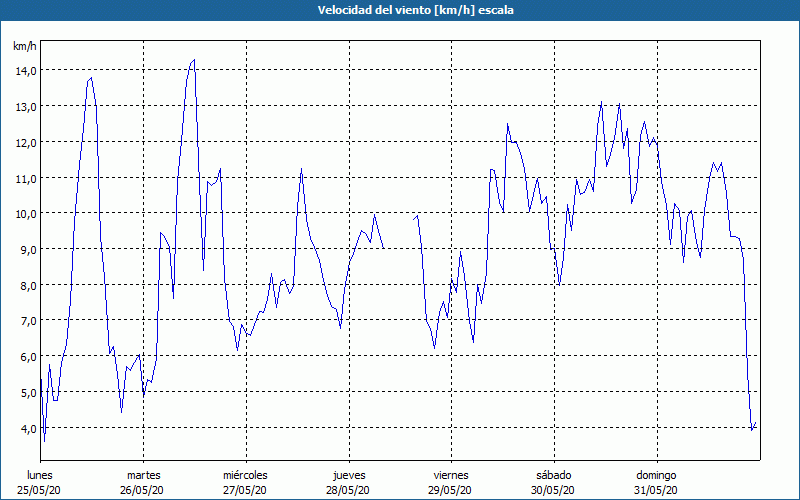Screen dimensions: 800x500
Task: Click the '8,0' y-axis value
Action: [28, 285]
